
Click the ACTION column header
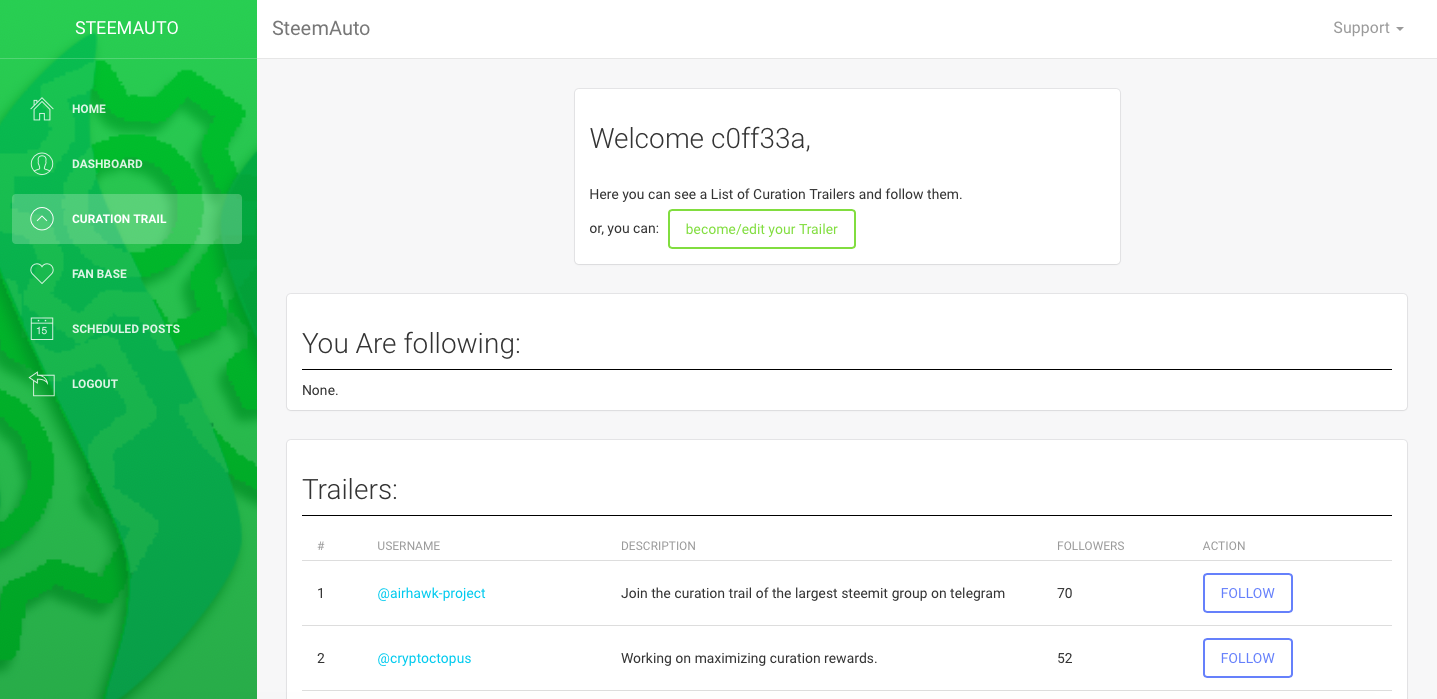pyautogui.click(x=1224, y=546)
